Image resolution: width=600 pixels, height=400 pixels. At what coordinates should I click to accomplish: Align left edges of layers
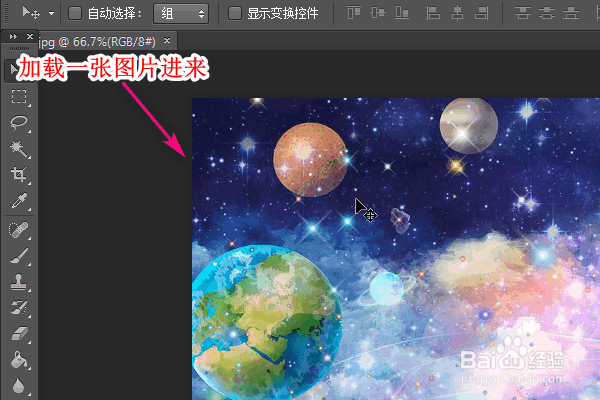tap(433, 13)
